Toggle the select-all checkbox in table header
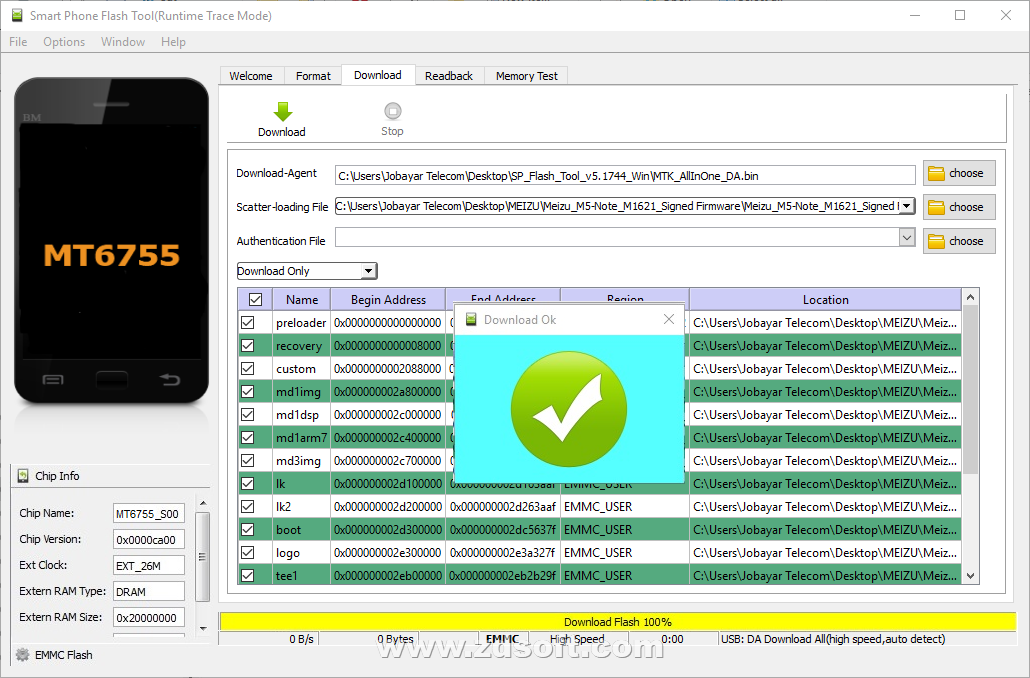The width and height of the screenshot is (1030, 678). pos(254,299)
